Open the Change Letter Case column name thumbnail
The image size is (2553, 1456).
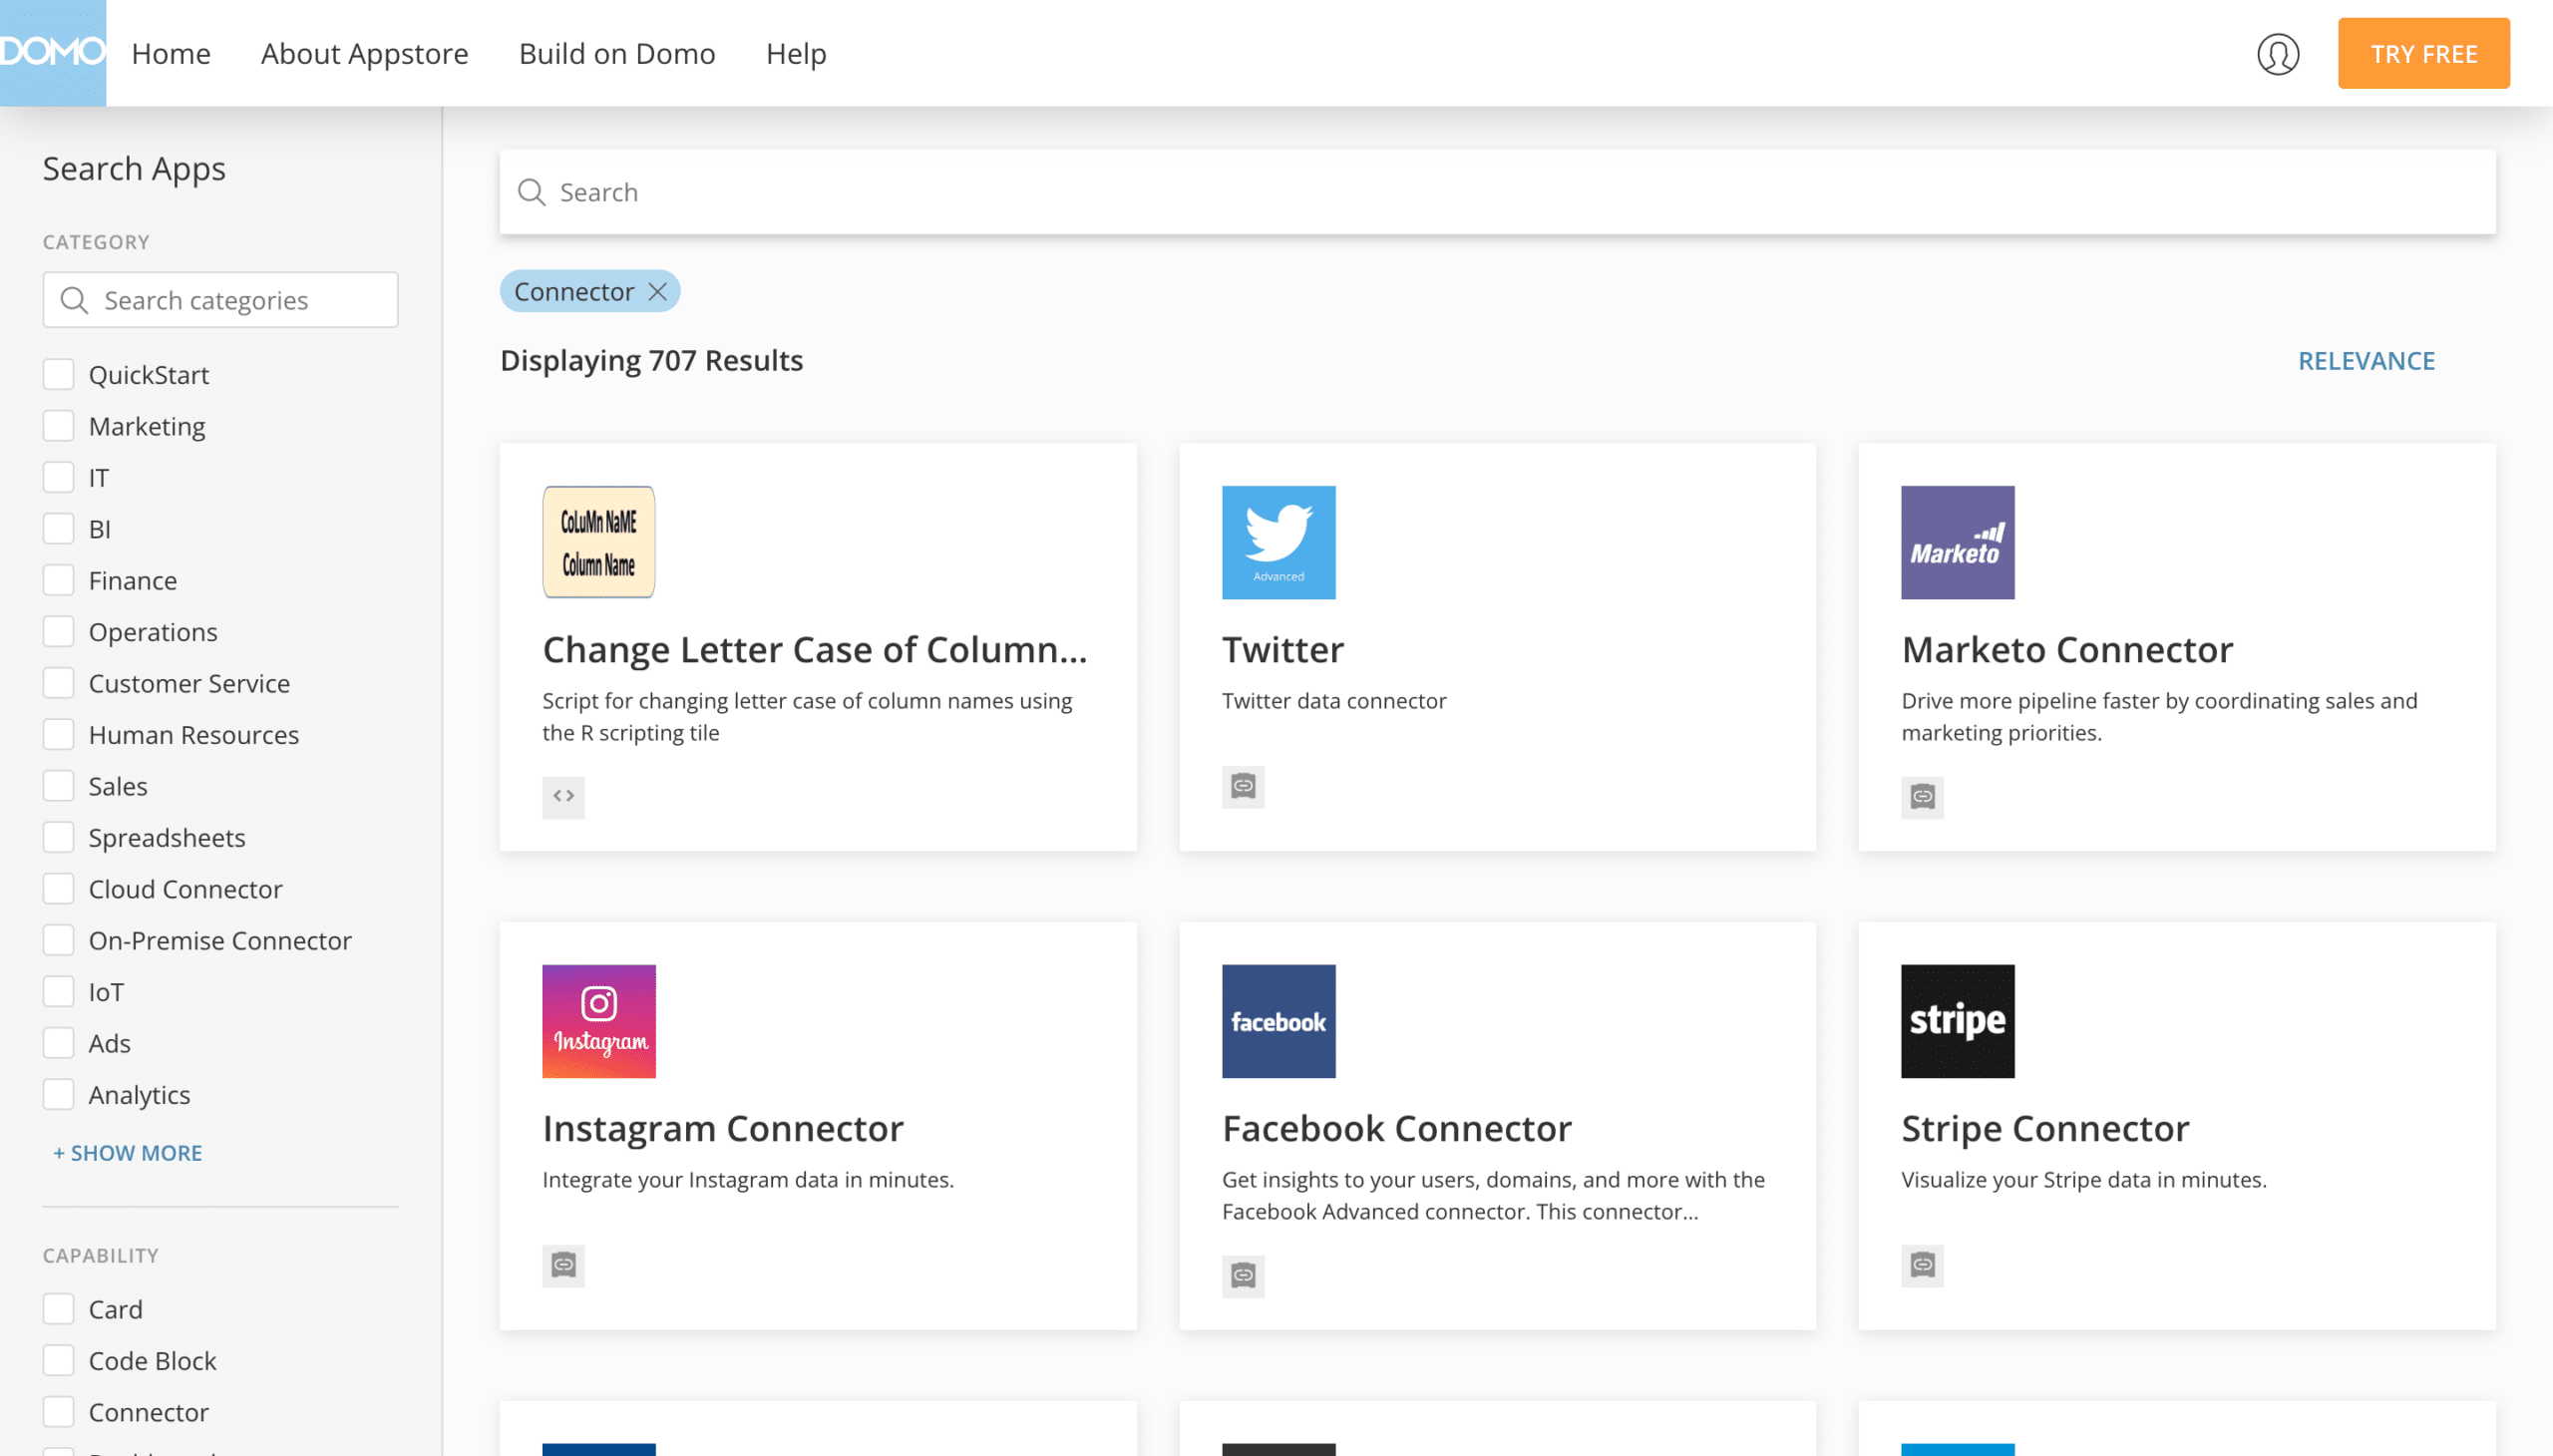point(598,542)
